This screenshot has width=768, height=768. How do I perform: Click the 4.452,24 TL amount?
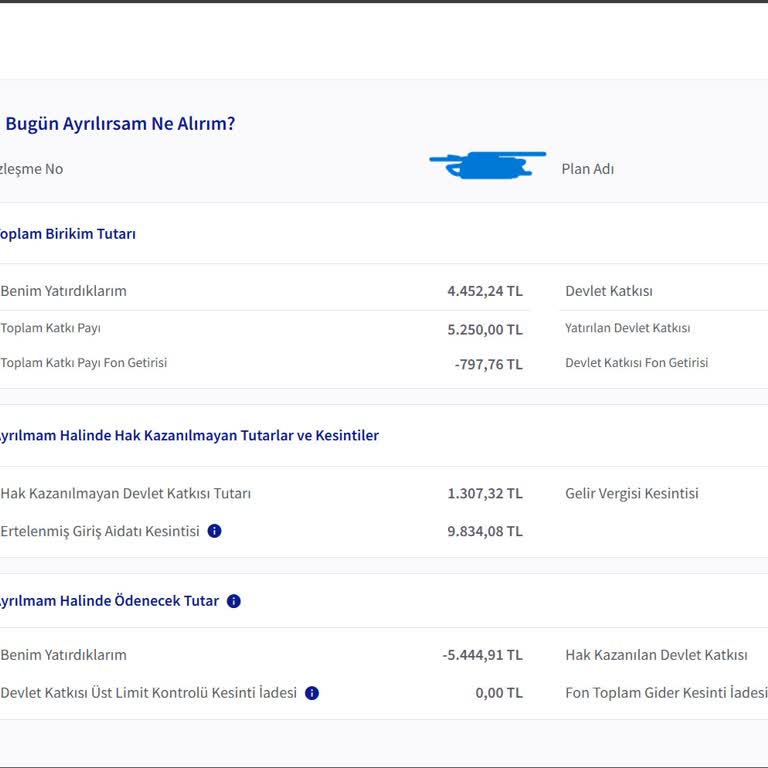click(x=484, y=291)
